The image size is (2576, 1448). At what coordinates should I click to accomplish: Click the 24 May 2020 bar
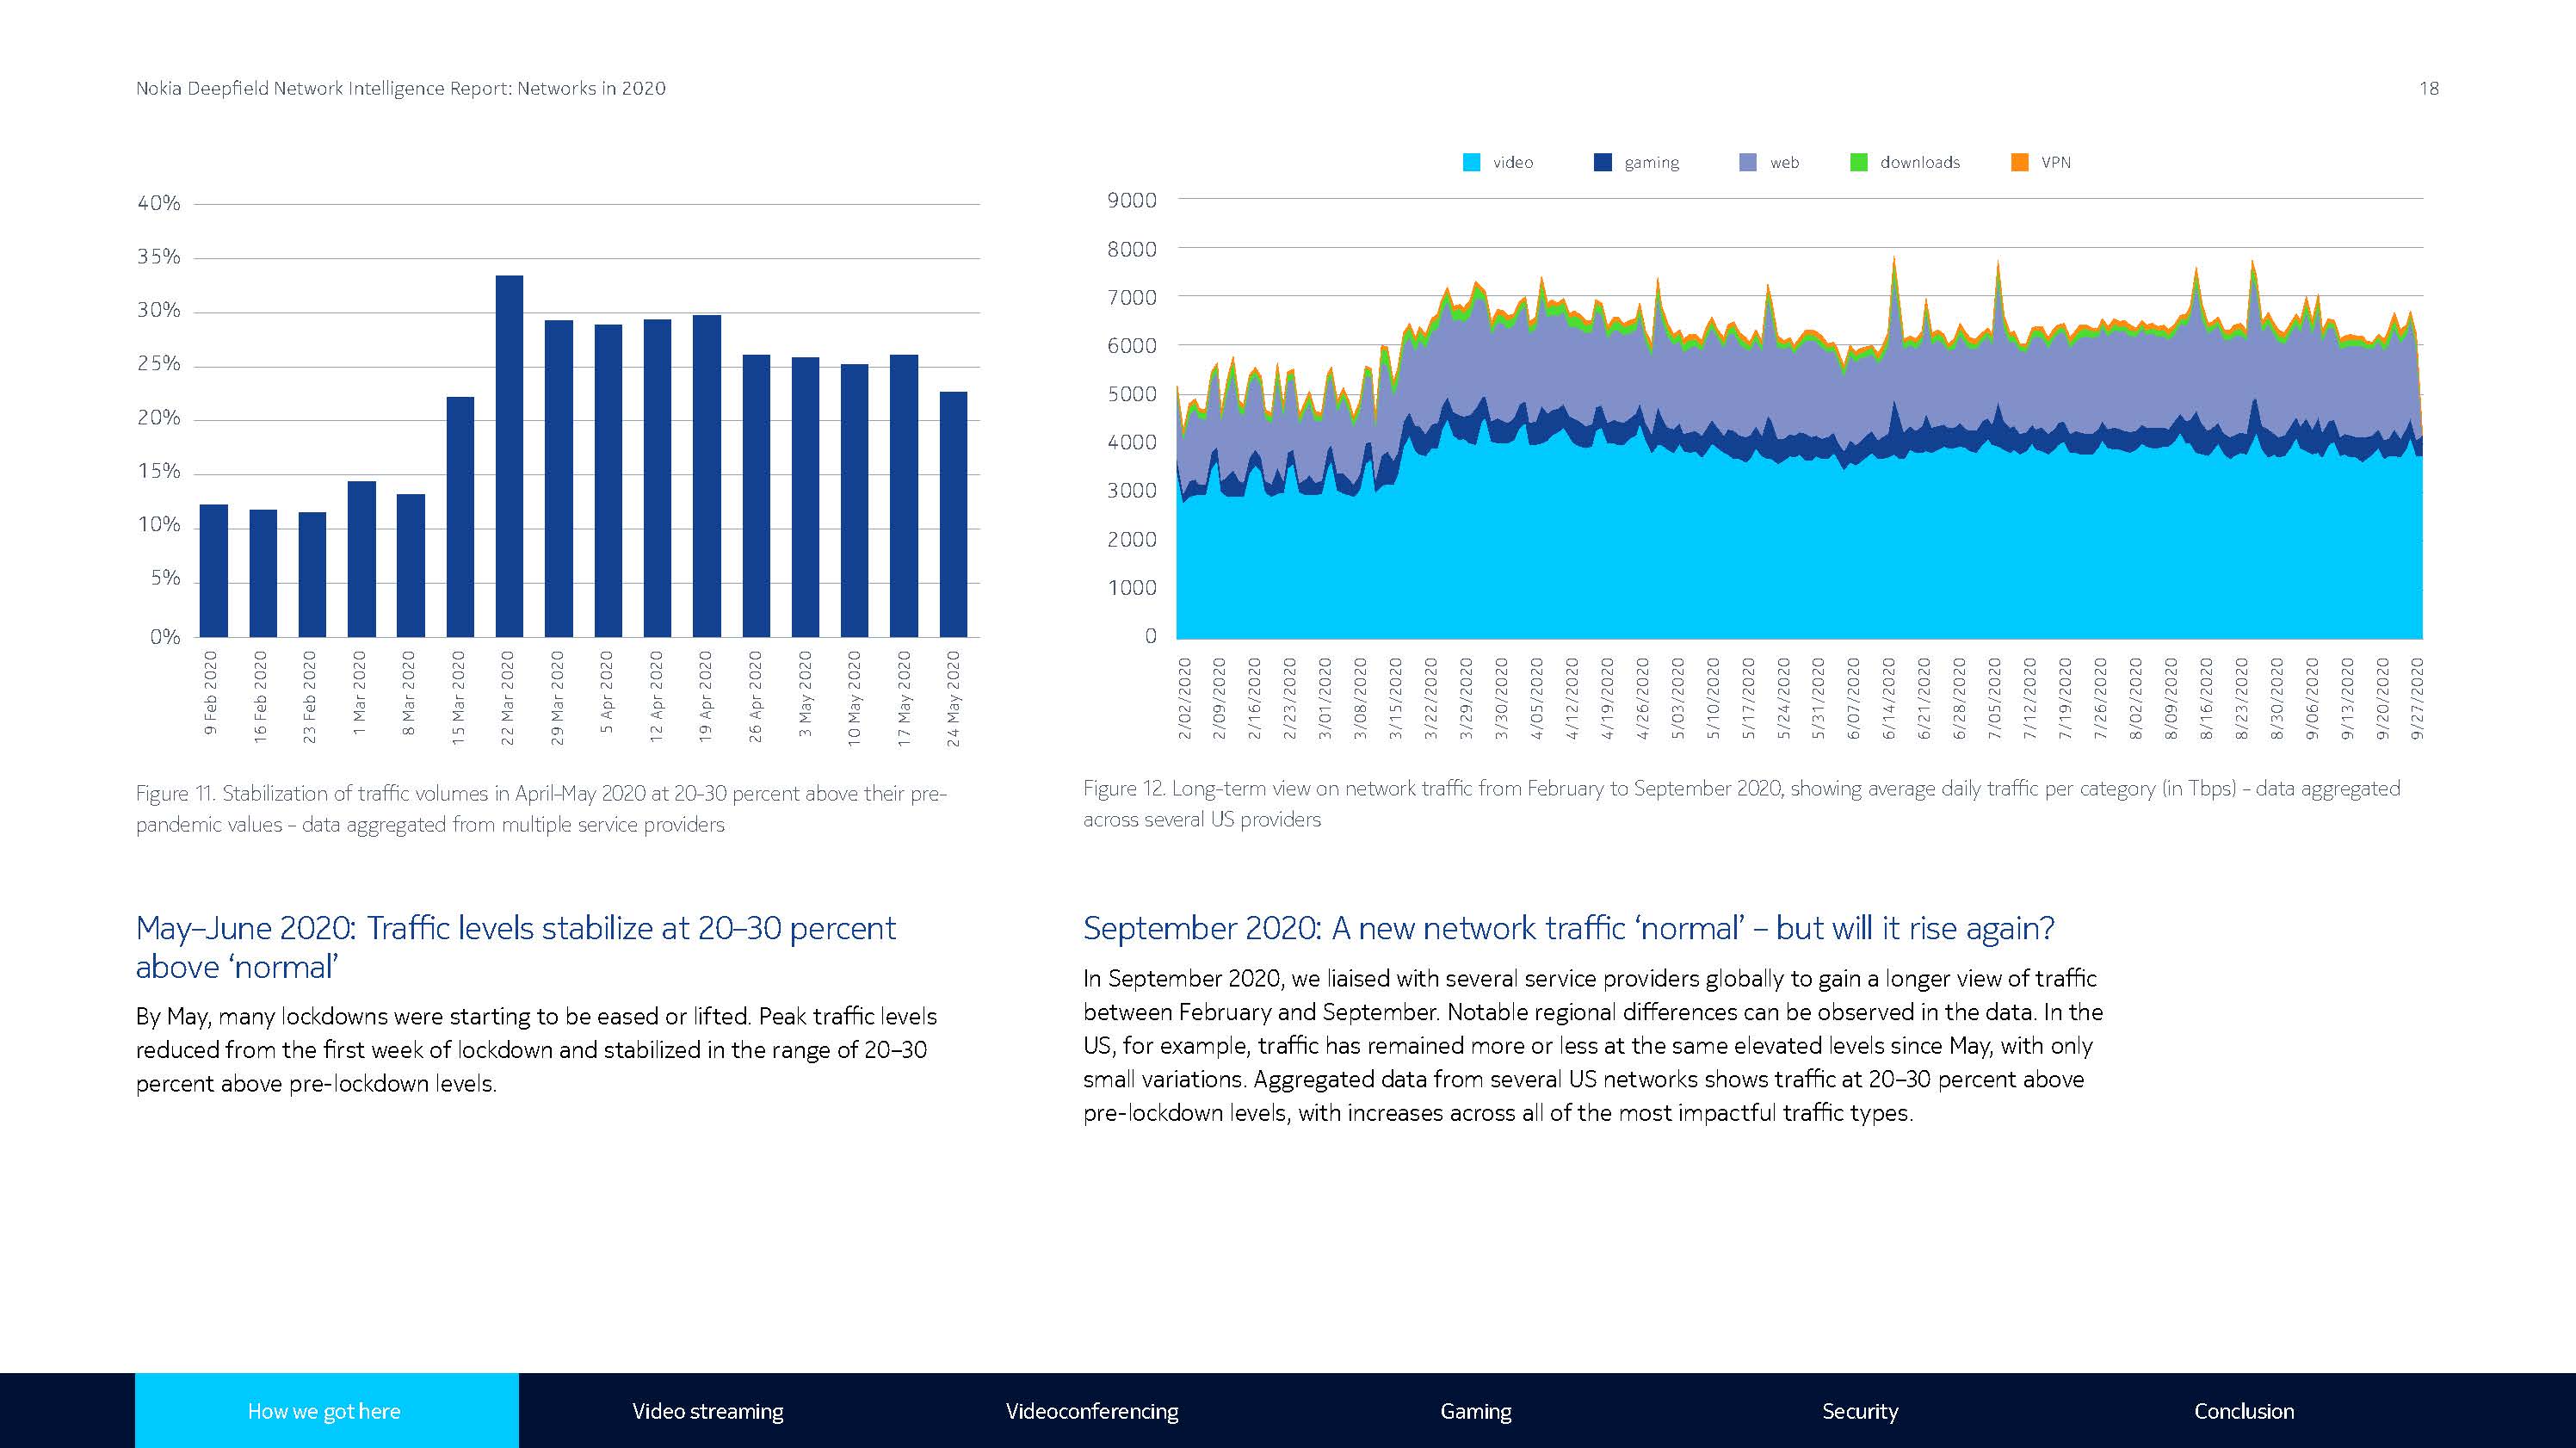953,514
